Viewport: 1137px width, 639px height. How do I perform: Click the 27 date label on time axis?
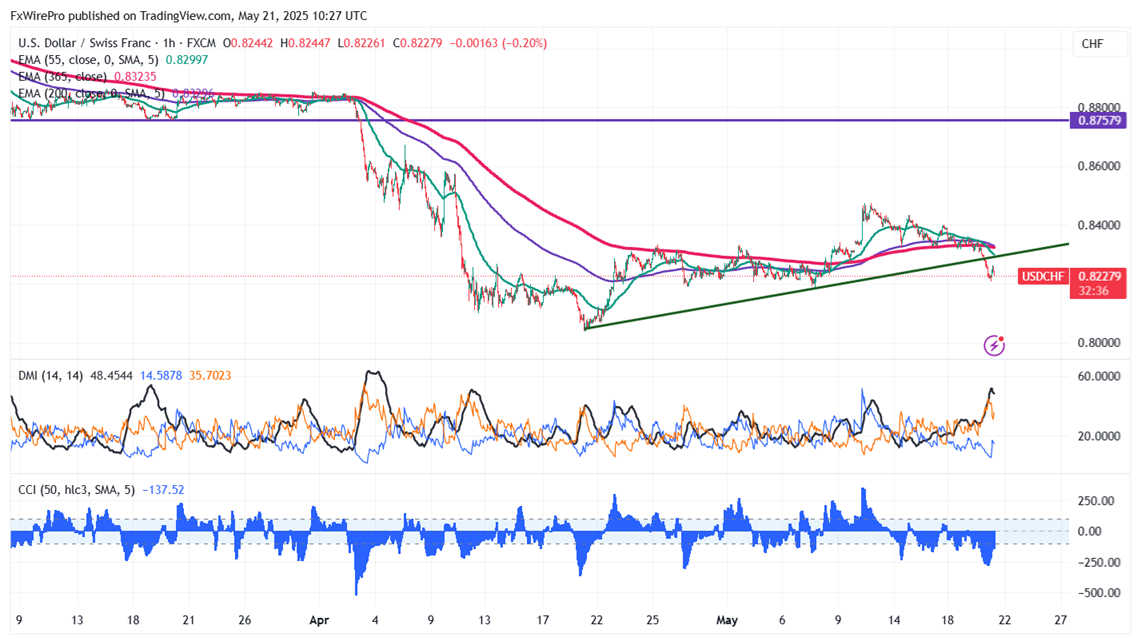[x=1060, y=621]
